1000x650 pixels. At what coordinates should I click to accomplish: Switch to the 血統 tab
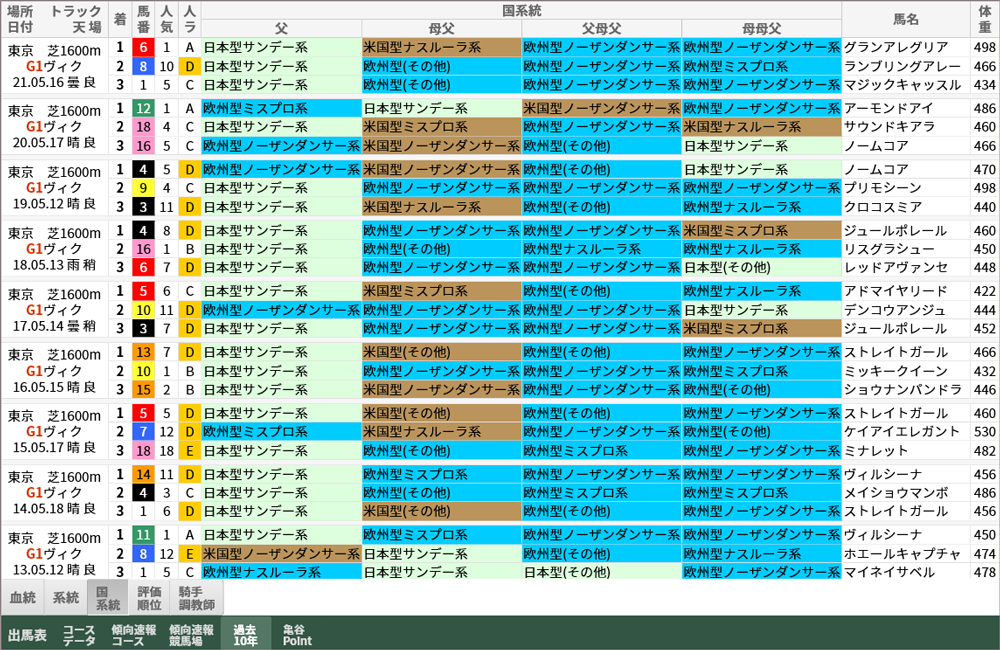pyautogui.click(x=22, y=598)
